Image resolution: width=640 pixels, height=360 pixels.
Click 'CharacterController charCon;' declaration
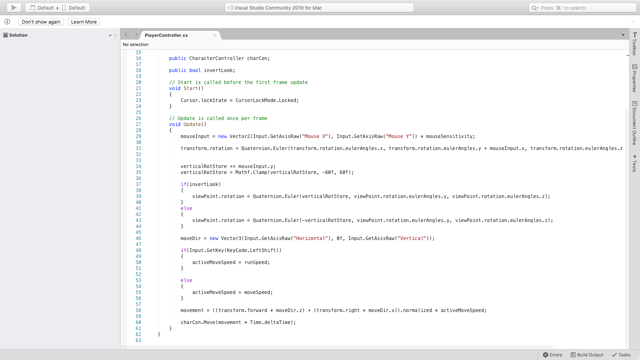(x=229, y=58)
